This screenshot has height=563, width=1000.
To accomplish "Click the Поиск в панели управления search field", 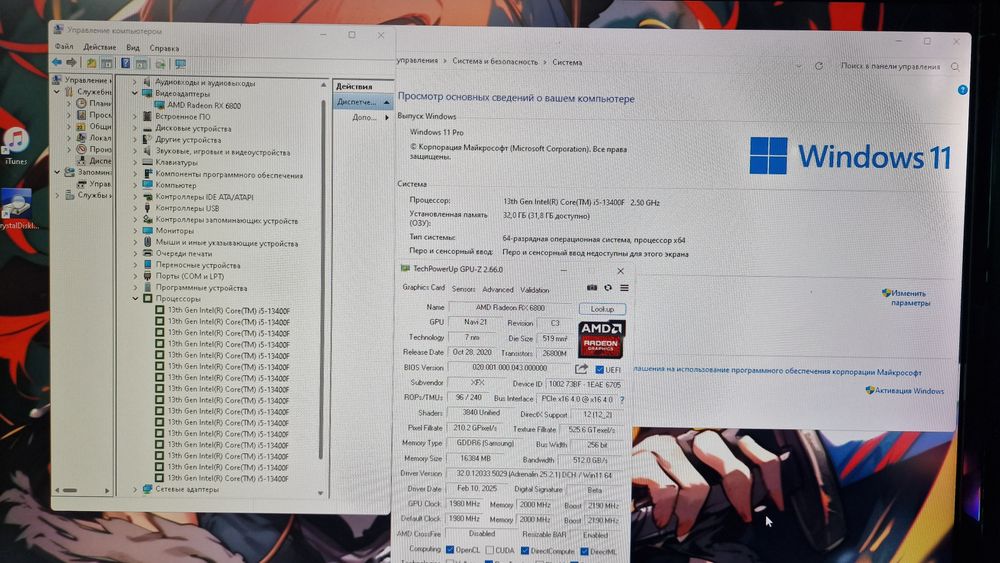I will coord(891,66).
